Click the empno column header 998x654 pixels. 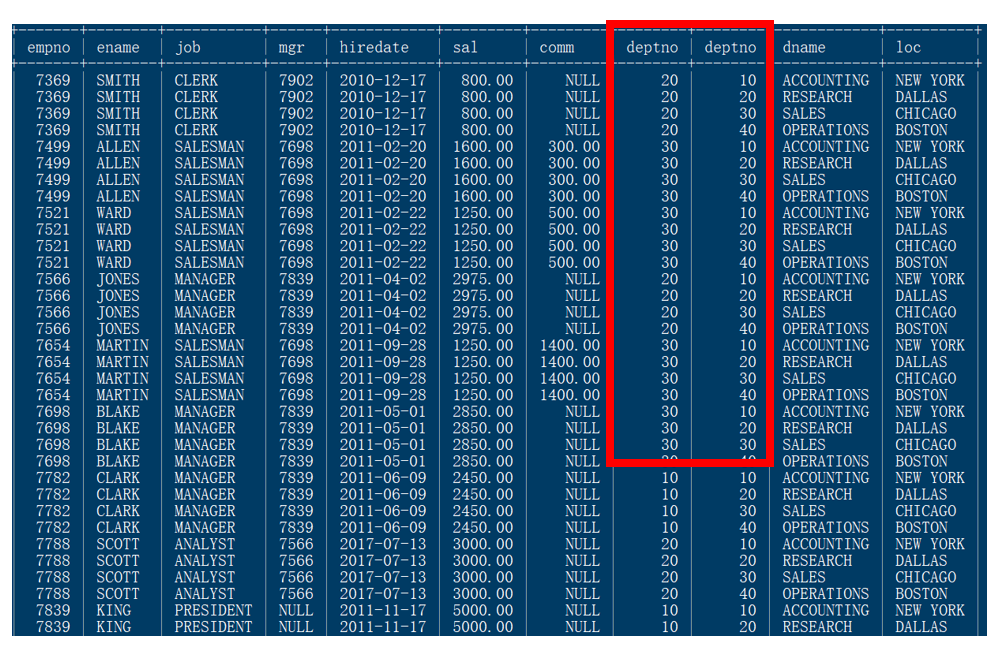tap(48, 48)
